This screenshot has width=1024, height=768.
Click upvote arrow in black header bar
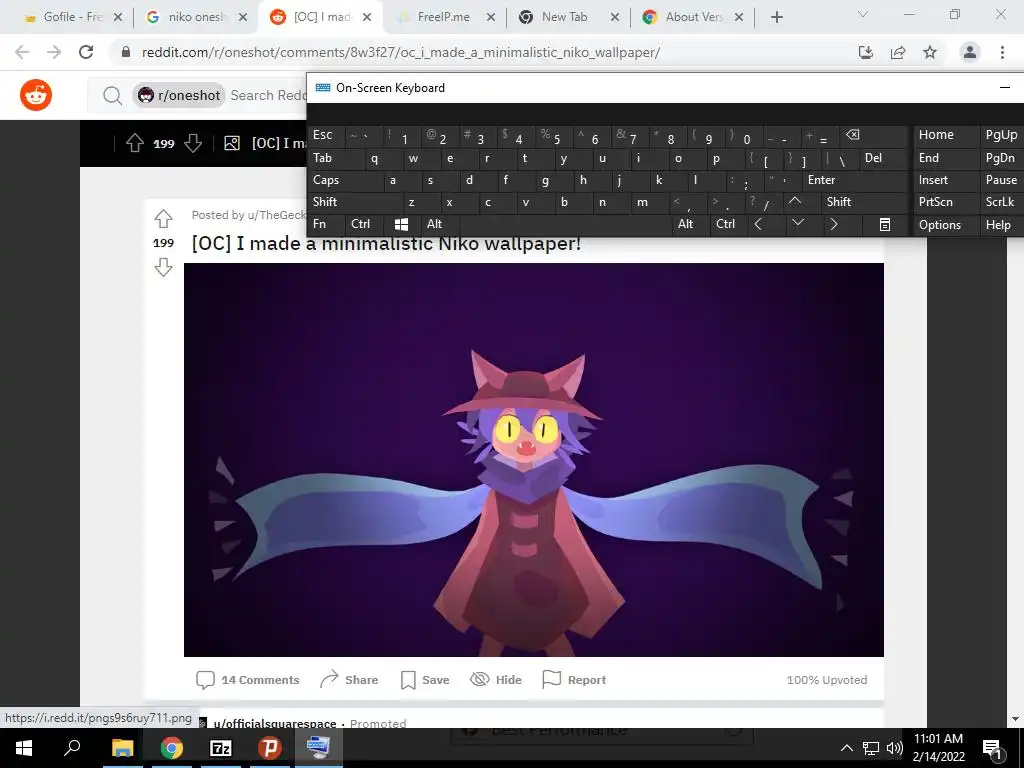point(135,143)
